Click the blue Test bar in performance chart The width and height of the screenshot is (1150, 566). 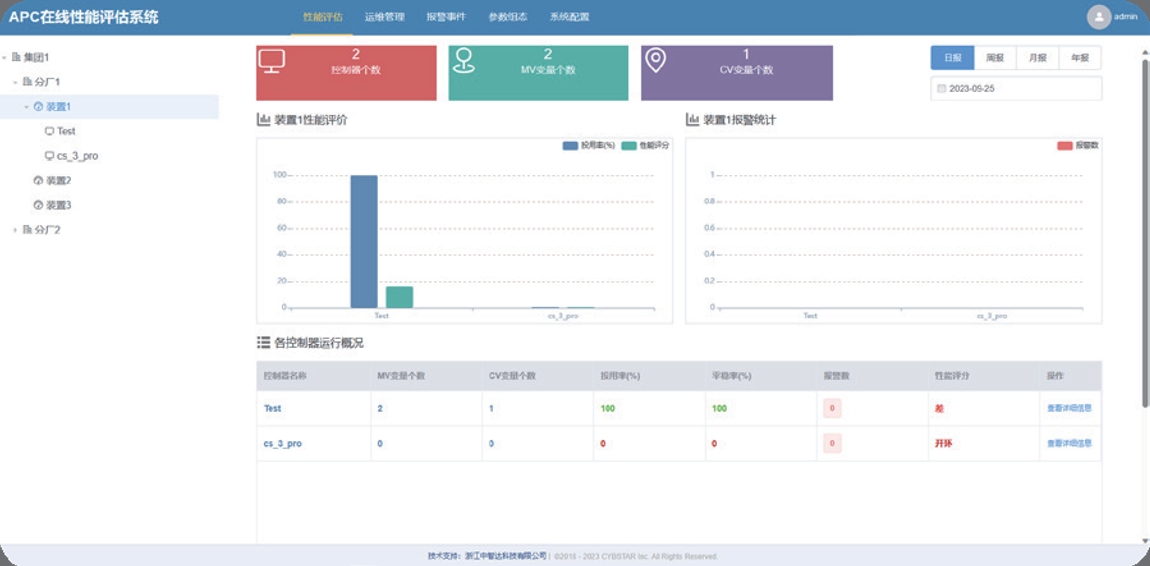pos(364,241)
